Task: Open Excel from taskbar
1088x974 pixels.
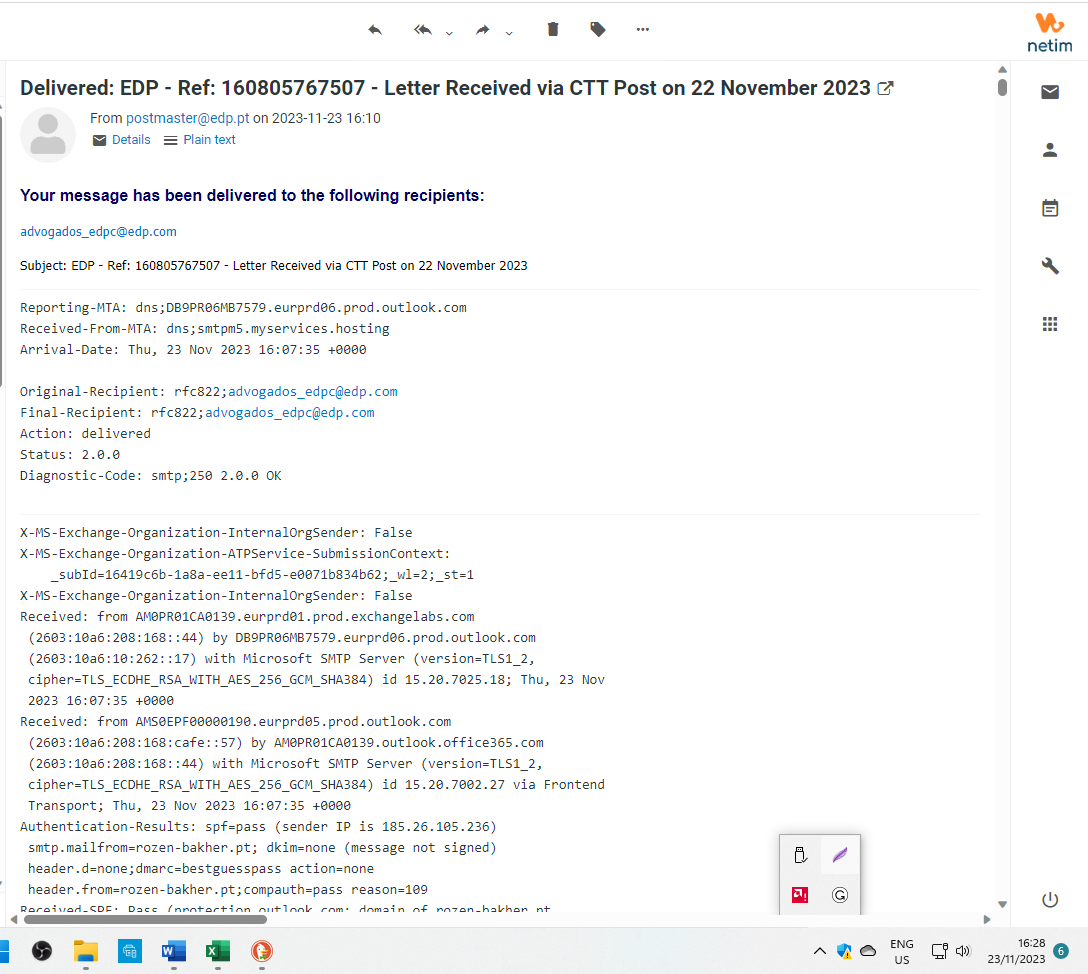Action: (218, 951)
